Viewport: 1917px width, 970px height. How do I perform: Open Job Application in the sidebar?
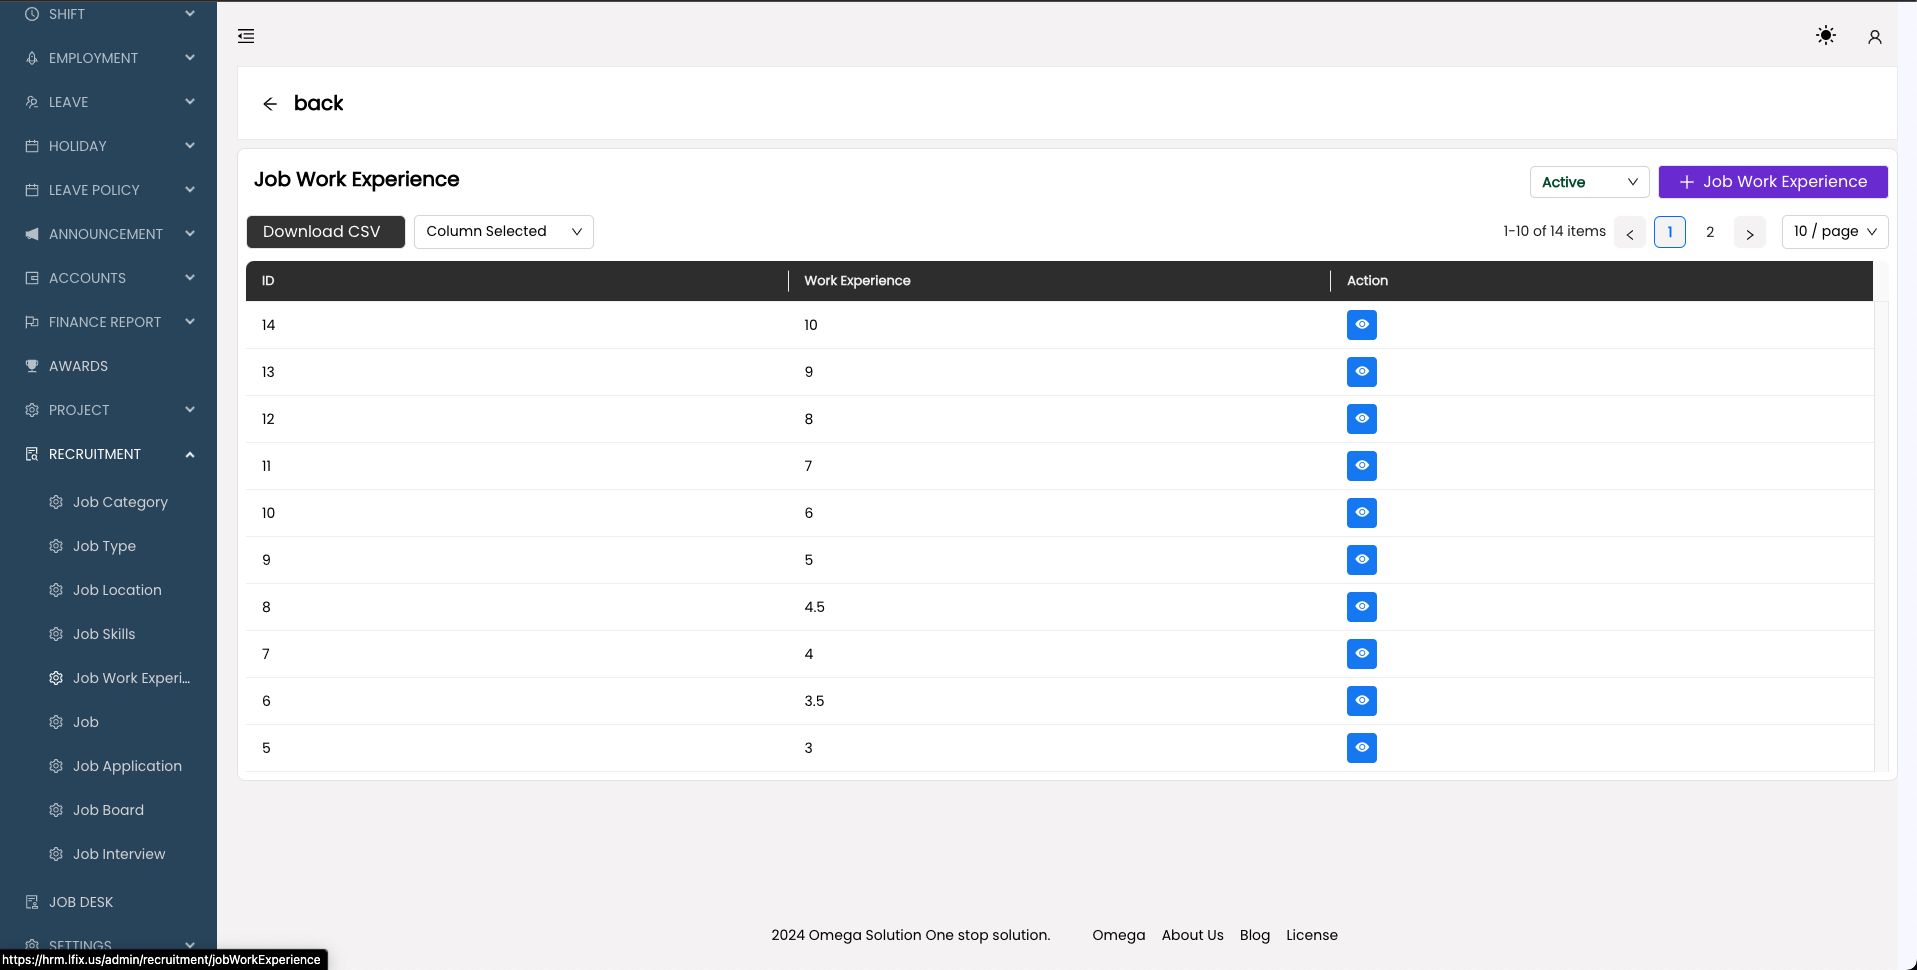tap(127, 766)
